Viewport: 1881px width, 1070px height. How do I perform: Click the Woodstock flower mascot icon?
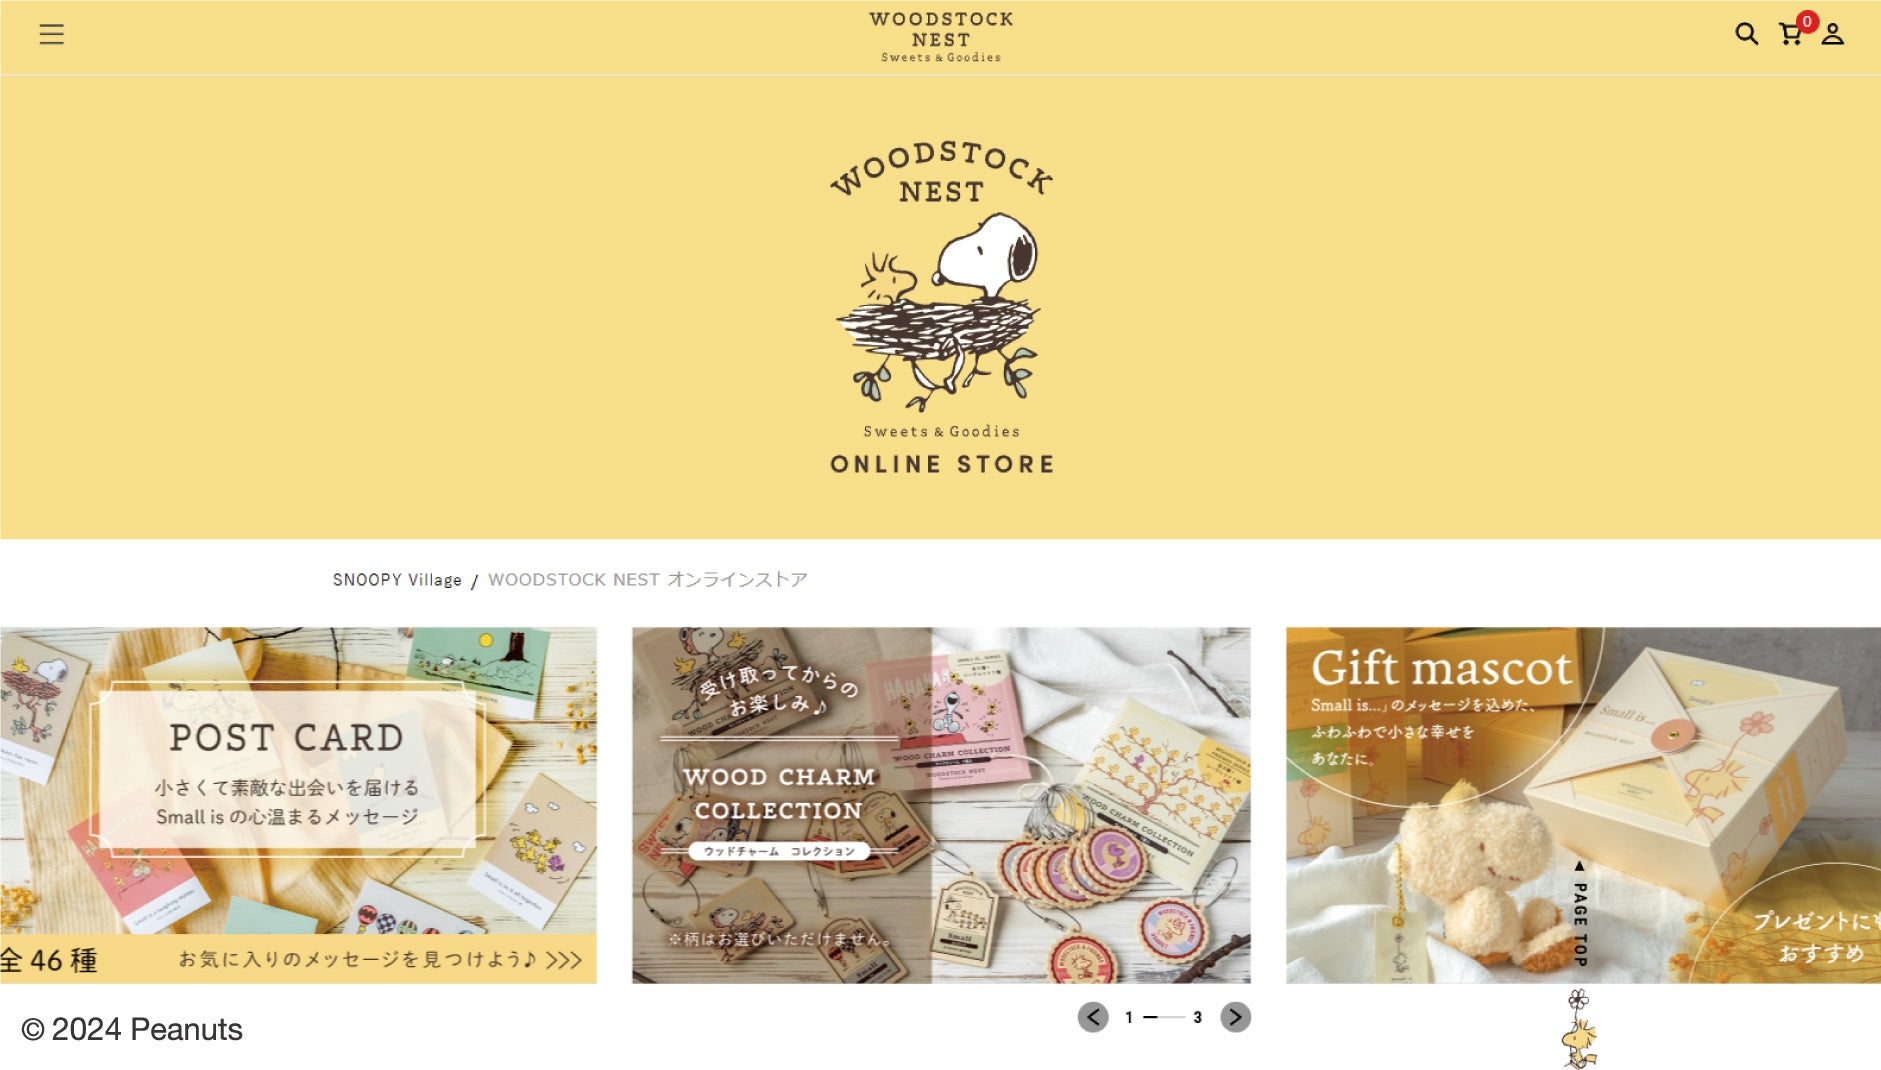(1579, 1029)
